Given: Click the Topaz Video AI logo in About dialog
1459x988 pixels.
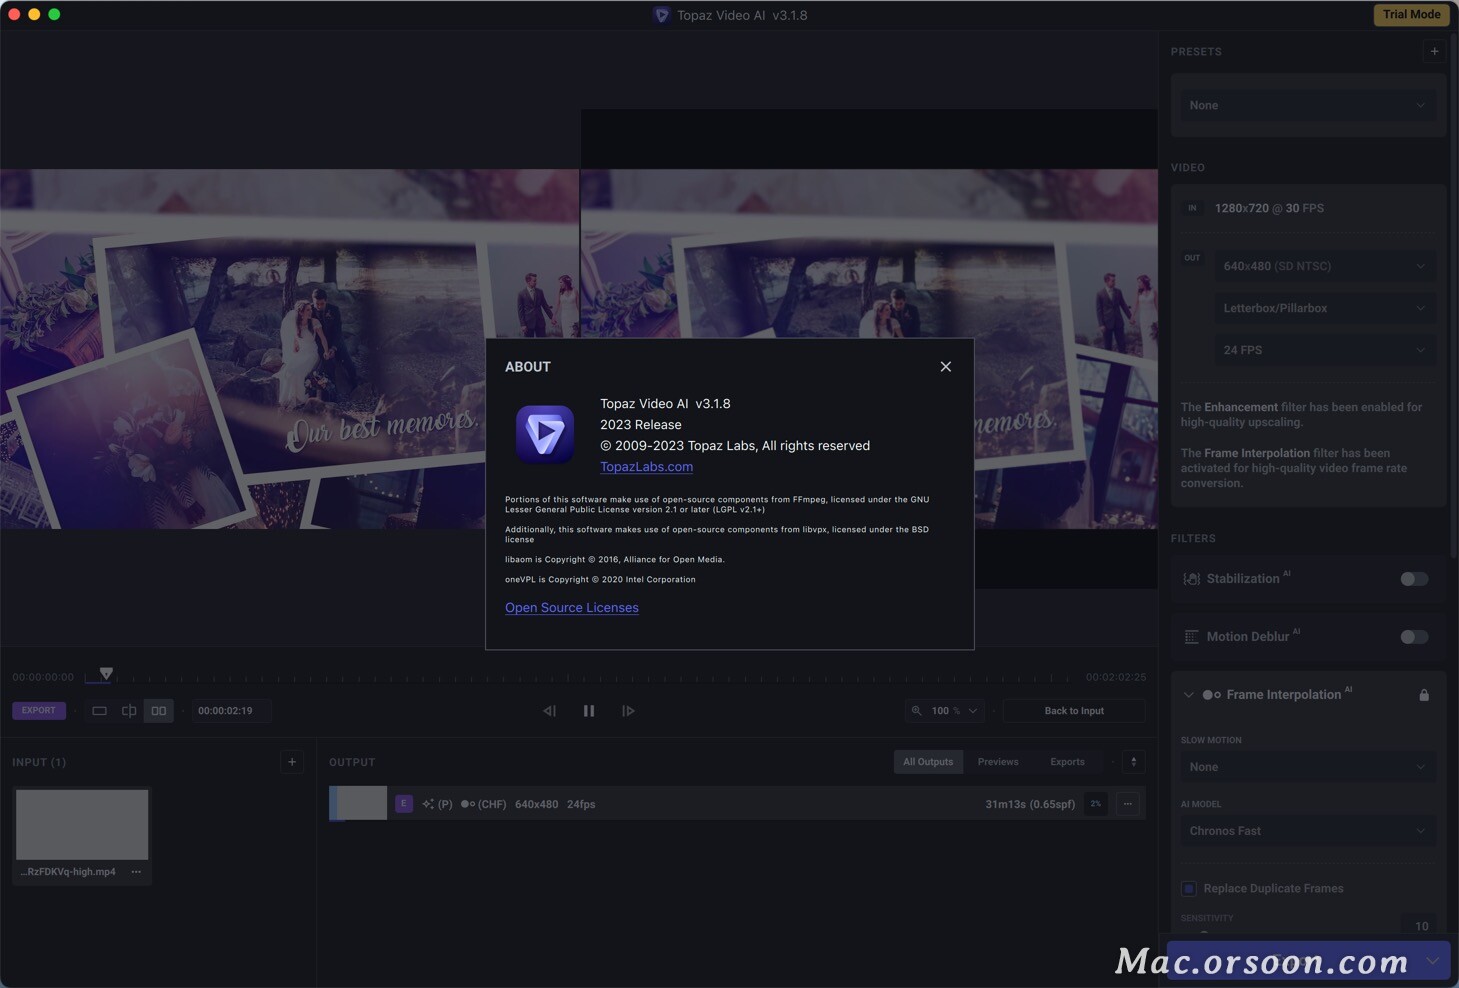Looking at the screenshot, I should coord(545,434).
